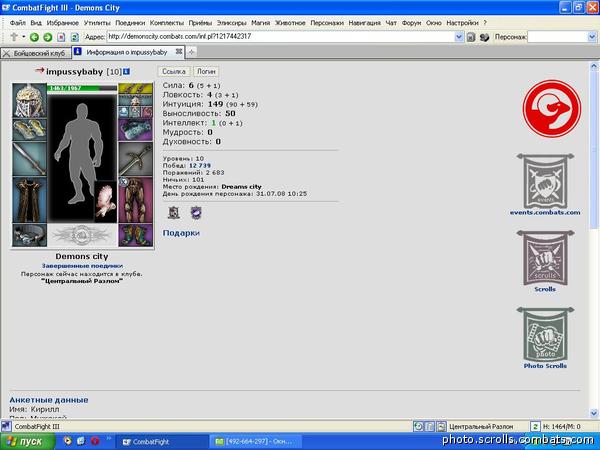
Task: Click the grey up arrow toolbar icon
Action: point(14,37)
